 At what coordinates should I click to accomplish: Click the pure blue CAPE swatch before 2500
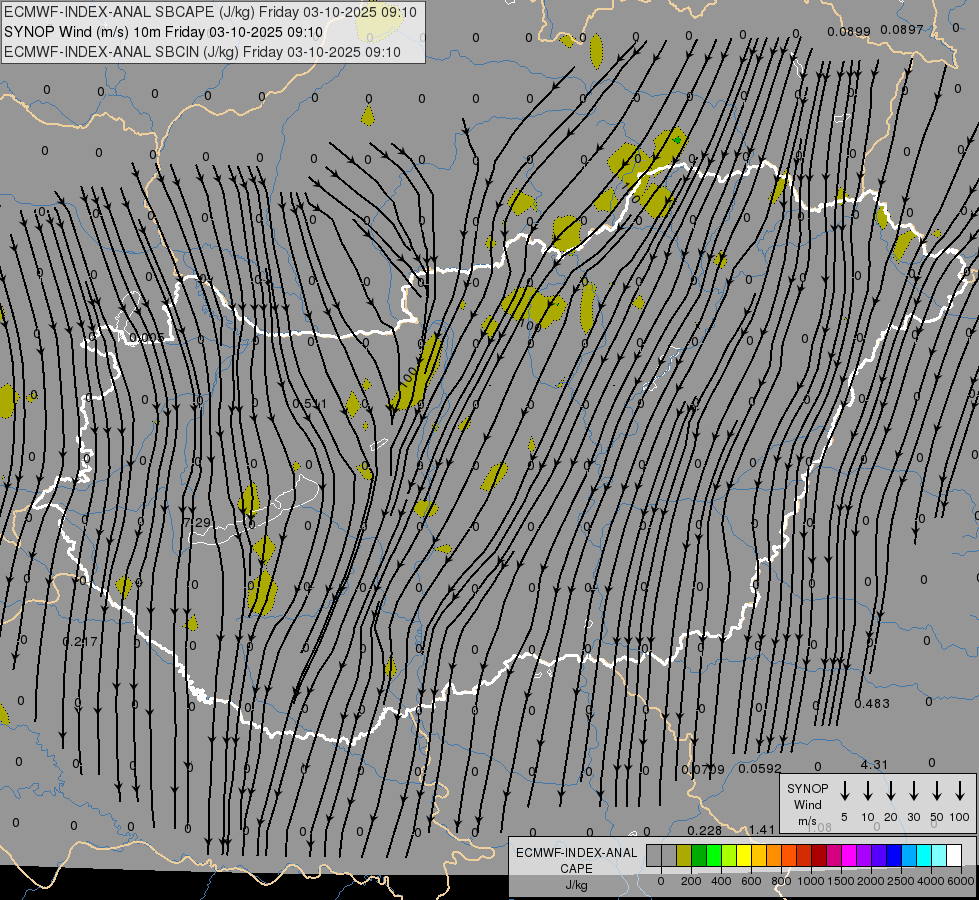pyautogui.click(x=894, y=855)
